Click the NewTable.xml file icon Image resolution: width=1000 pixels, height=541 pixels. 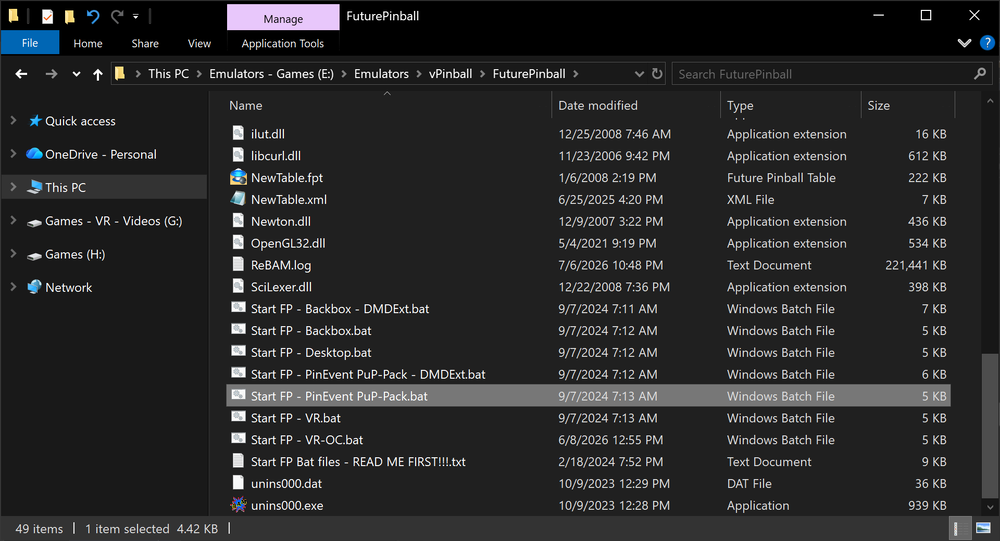click(239, 199)
